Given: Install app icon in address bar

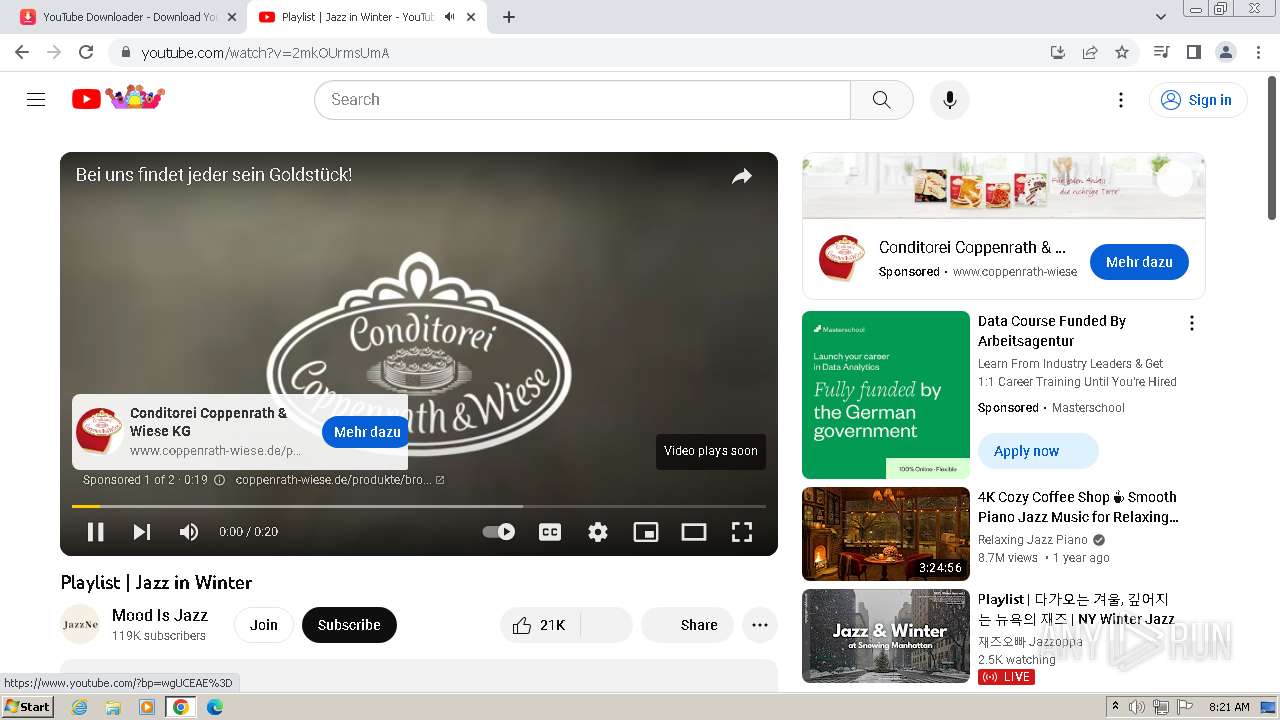Looking at the screenshot, I should (1058, 52).
